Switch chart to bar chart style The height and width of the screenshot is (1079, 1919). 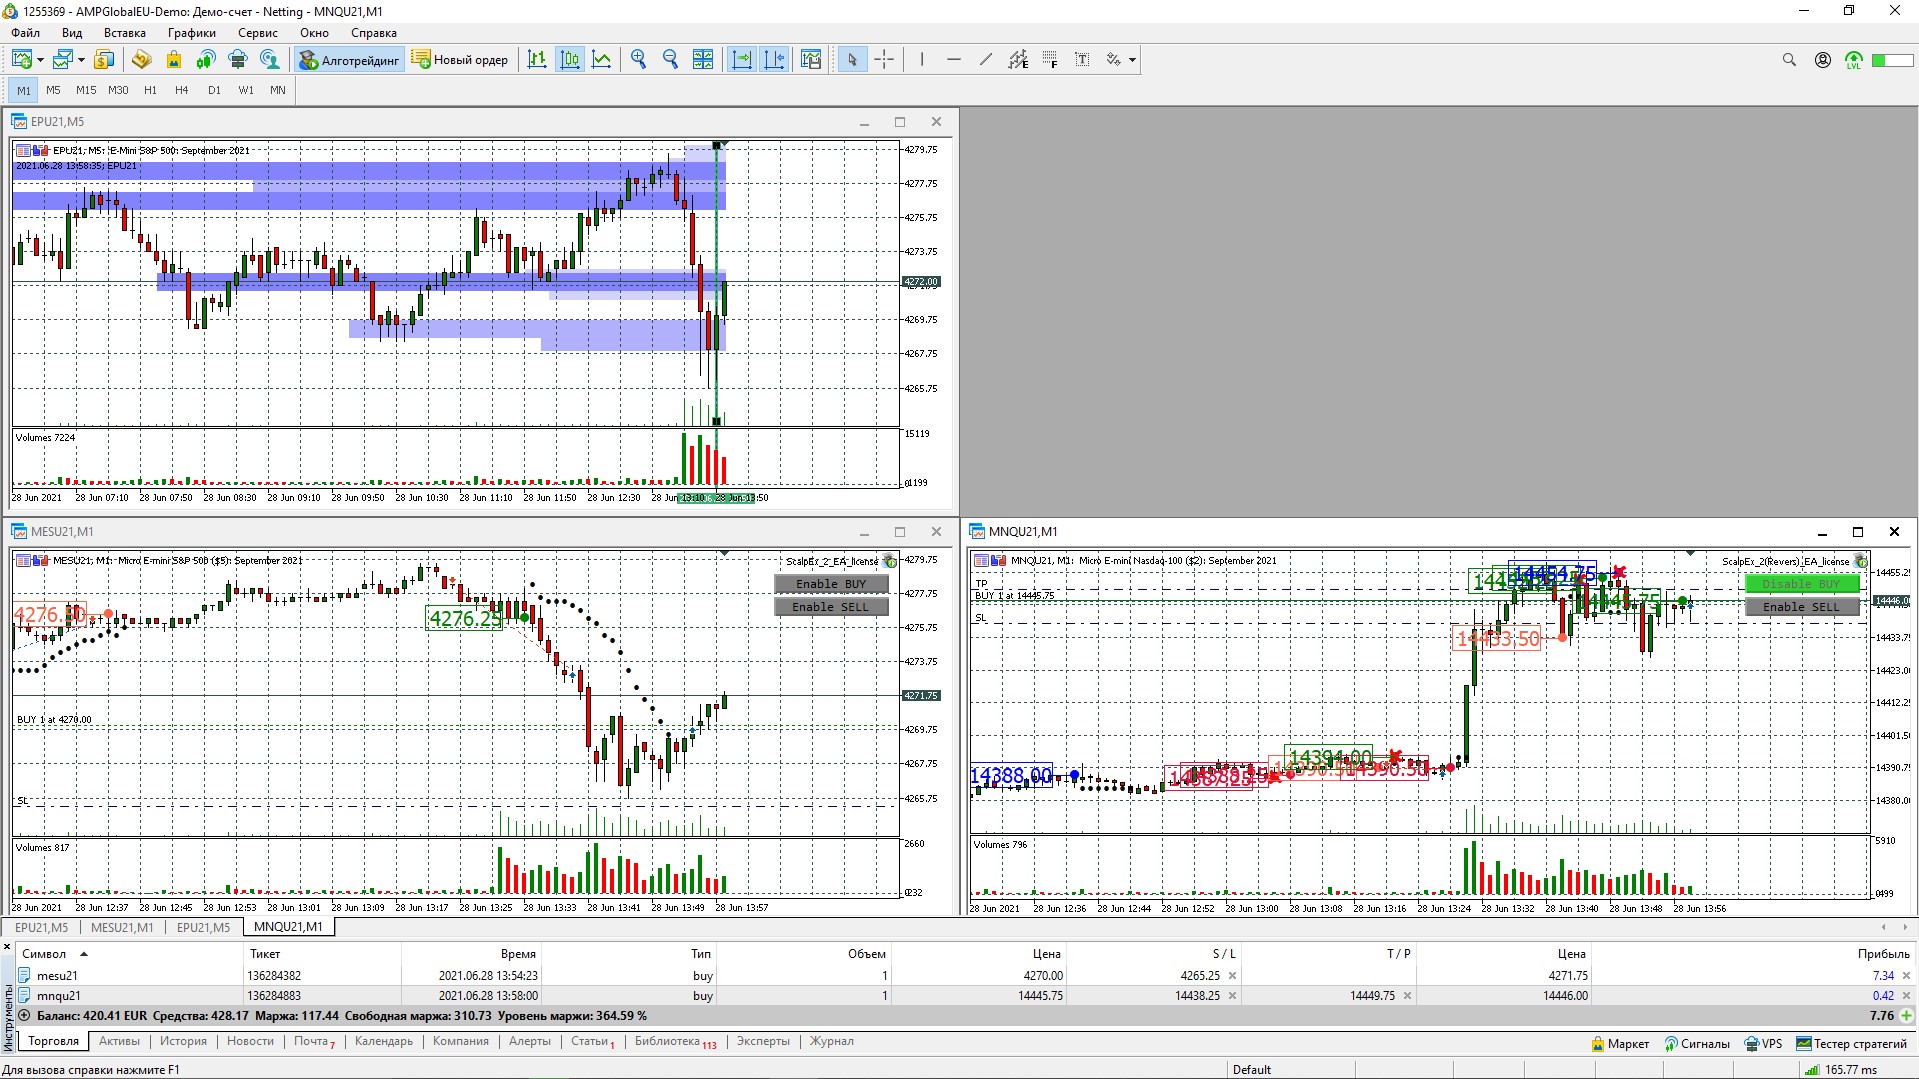click(x=537, y=60)
